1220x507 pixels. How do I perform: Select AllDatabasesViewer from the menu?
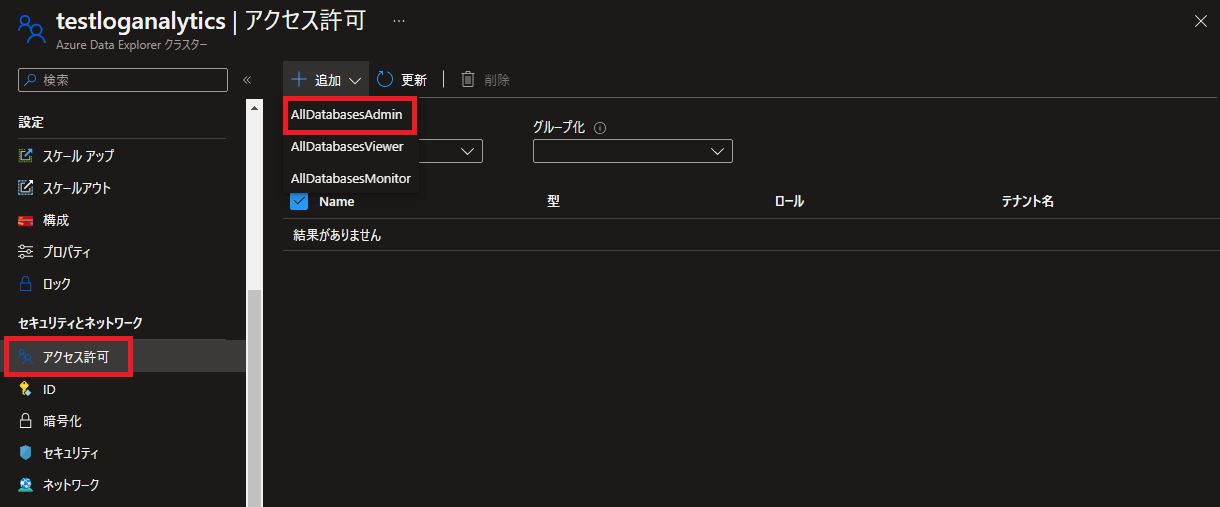[347, 146]
